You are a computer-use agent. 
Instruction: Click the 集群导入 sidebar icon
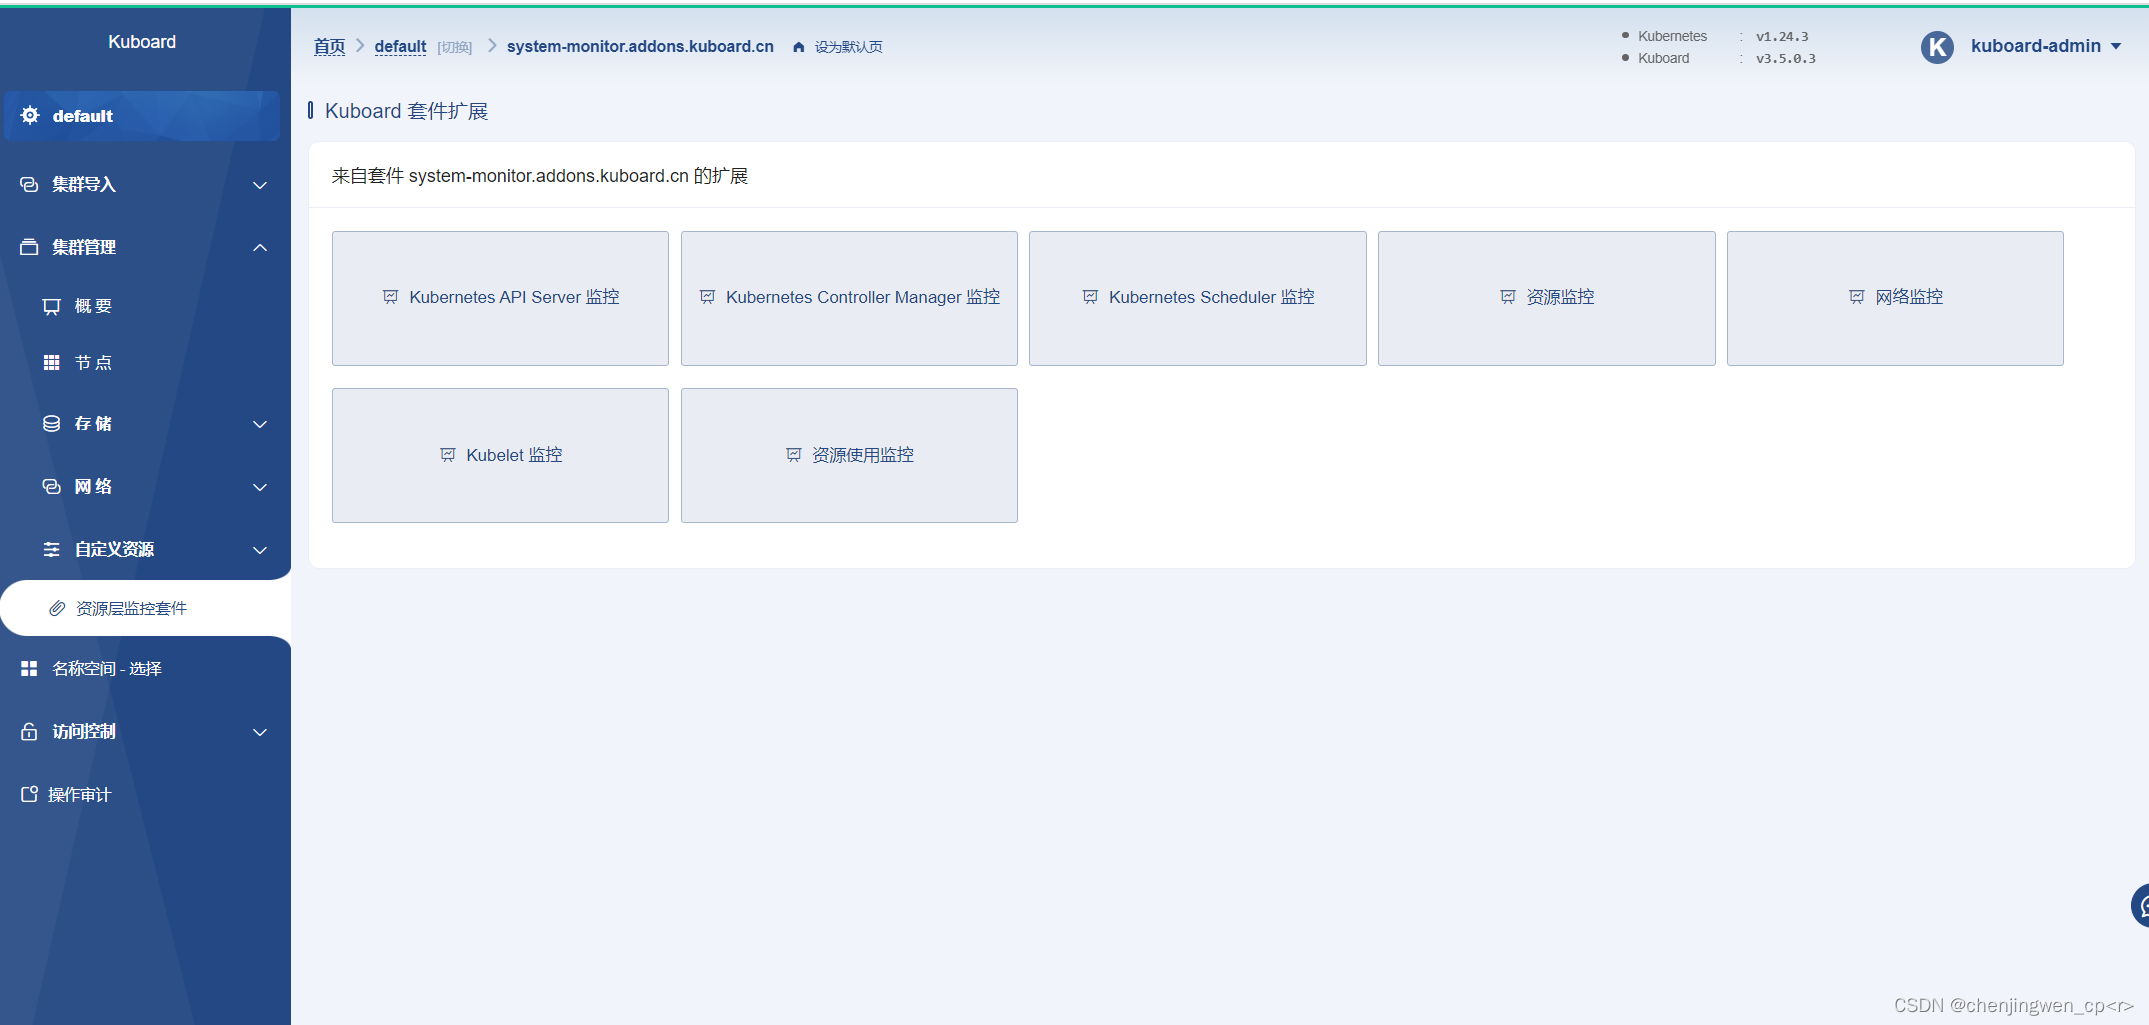coord(29,185)
